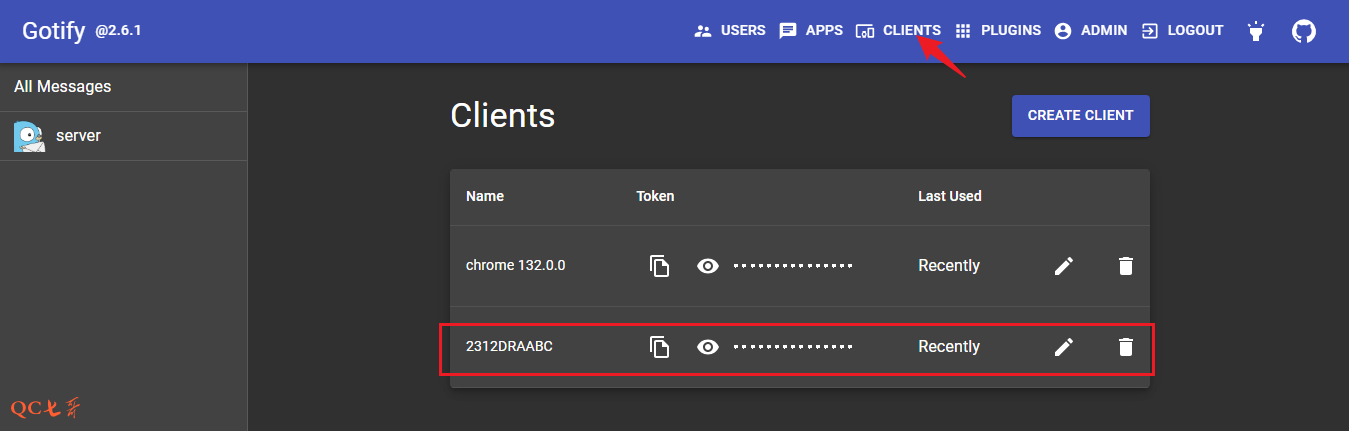Toggle the light/dark theme bulb icon
Image resolution: width=1349 pixels, height=431 pixels.
pos(1255,31)
